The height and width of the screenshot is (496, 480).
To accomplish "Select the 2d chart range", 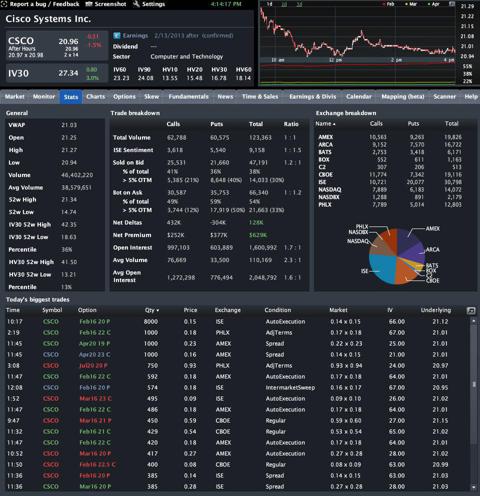I will [284, 4].
